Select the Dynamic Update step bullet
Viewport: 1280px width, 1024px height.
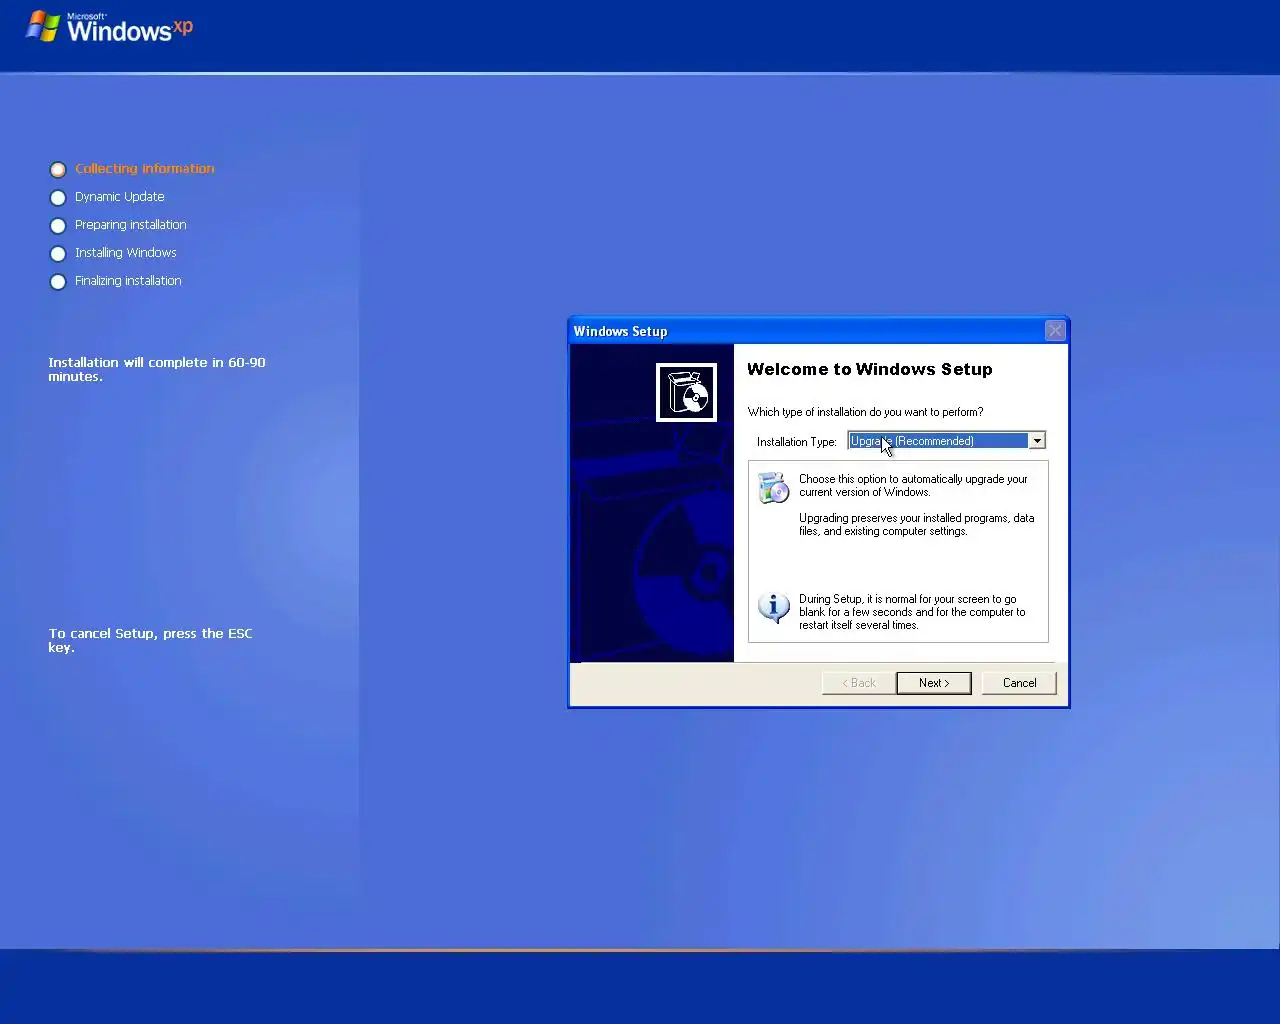(x=58, y=198)
